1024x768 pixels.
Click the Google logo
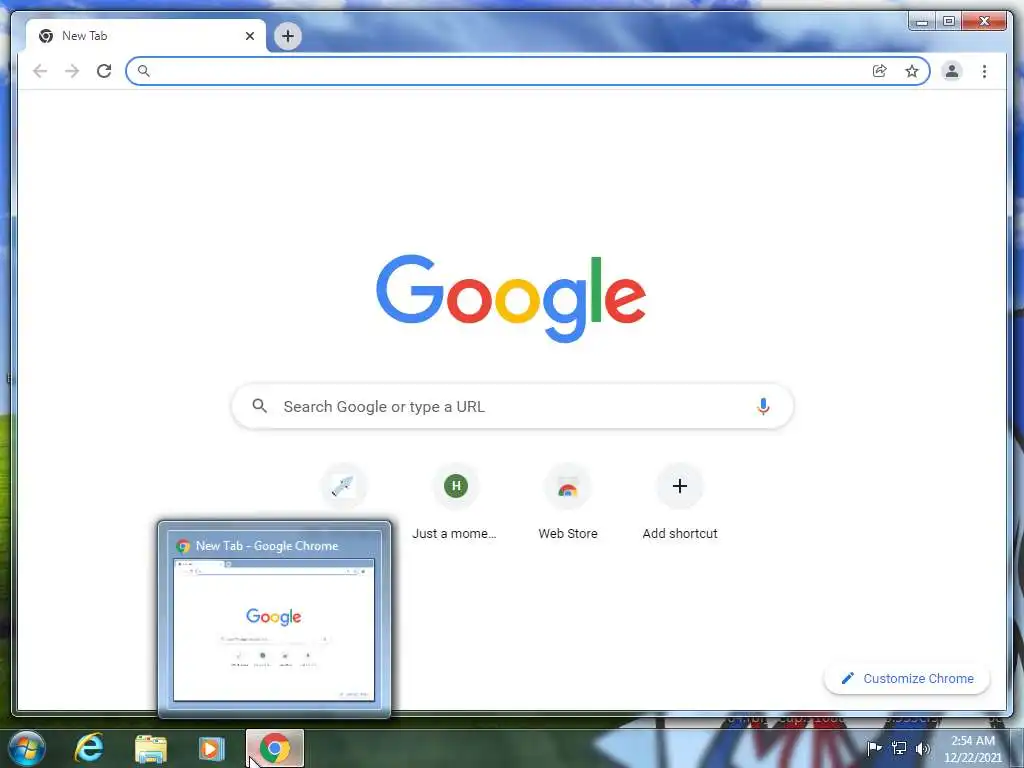511,298
